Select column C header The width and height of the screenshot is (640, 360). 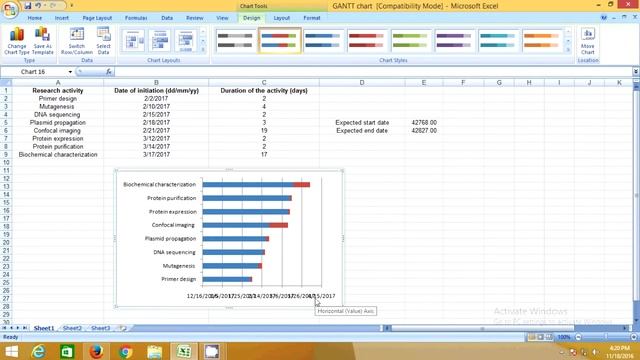click(264, 82)
